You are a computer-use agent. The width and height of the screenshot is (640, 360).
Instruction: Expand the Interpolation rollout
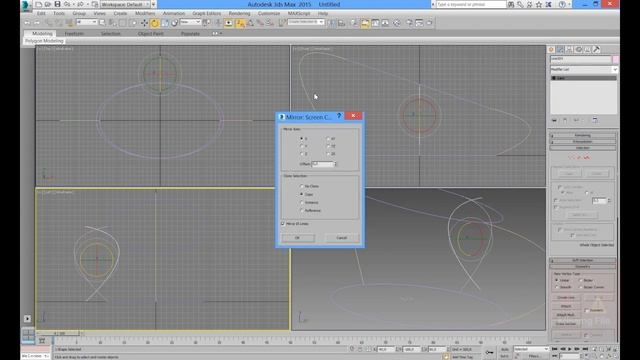(582, 142)
